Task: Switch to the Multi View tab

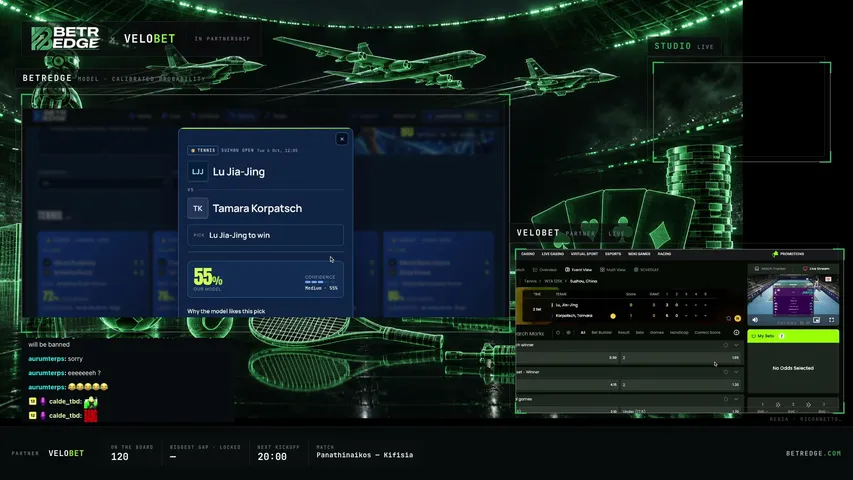Action: coord(613,269)
